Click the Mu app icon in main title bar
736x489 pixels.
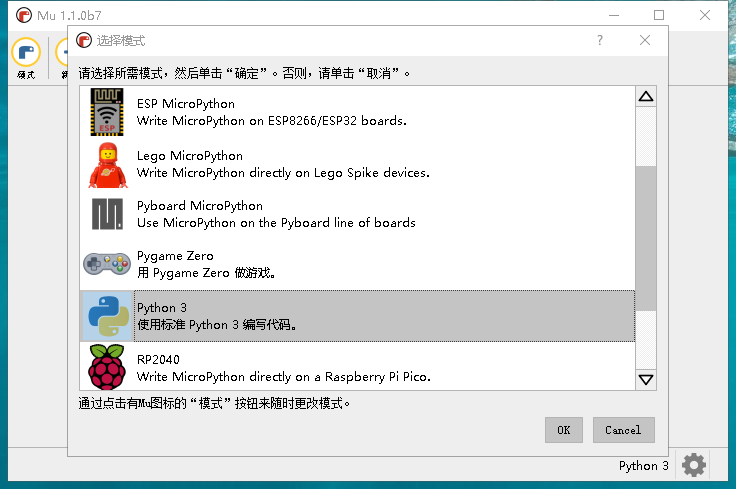point(24,15)
